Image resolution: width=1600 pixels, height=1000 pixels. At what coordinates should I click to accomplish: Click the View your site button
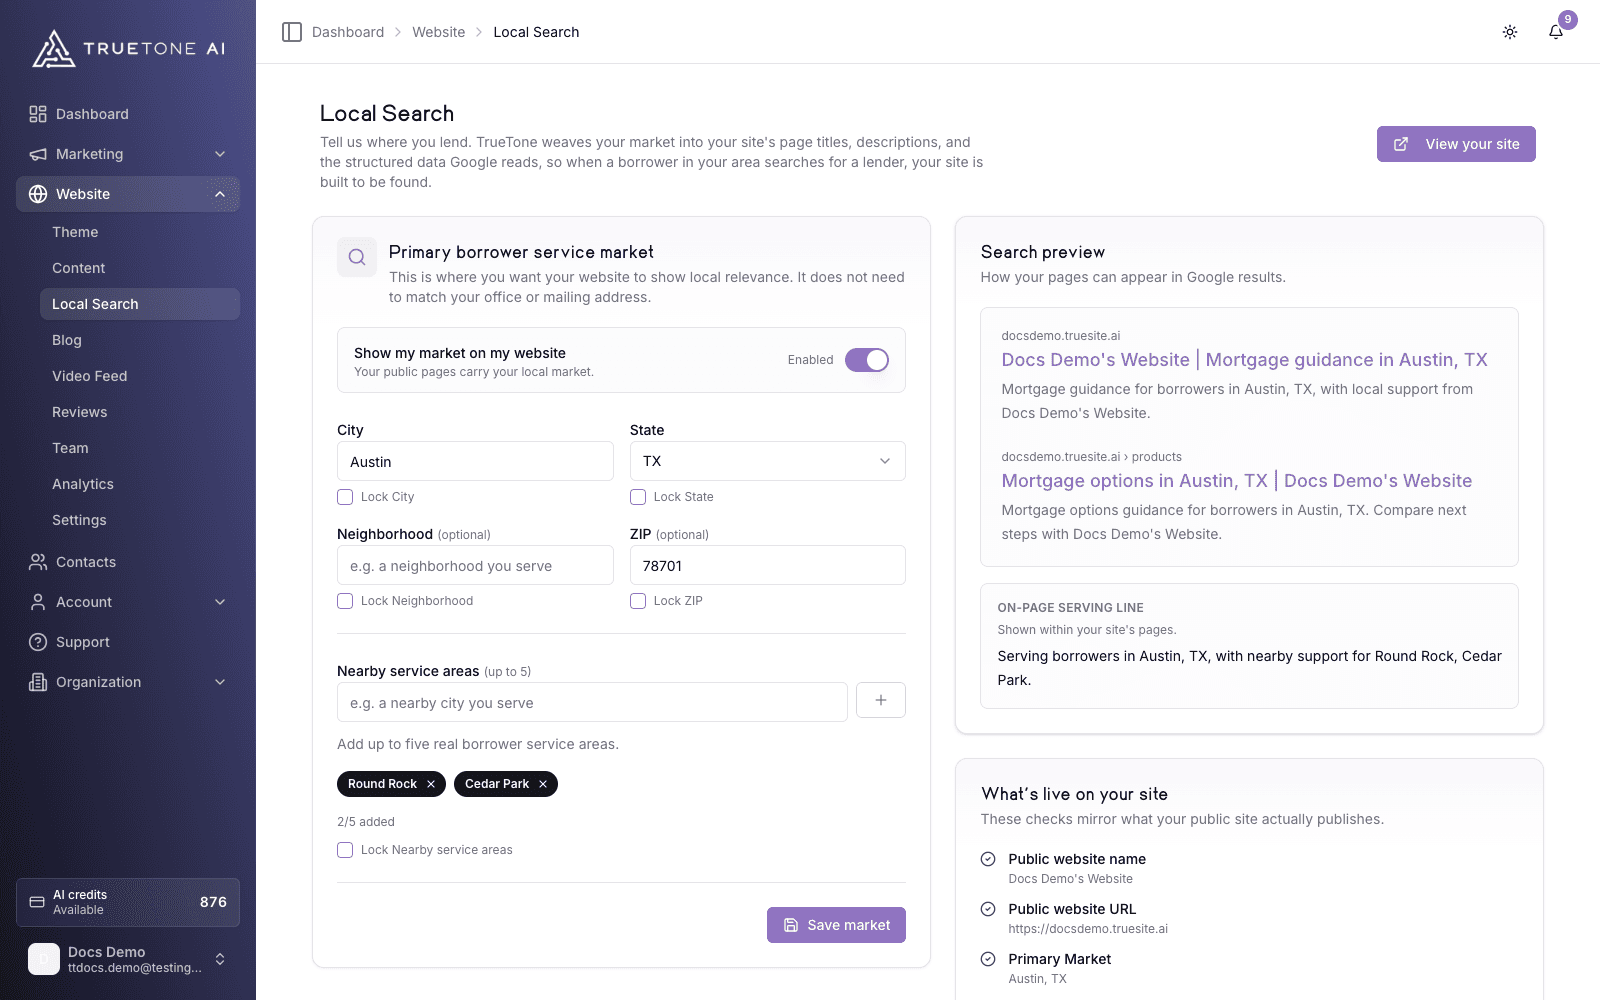[x=1456, y=144]
